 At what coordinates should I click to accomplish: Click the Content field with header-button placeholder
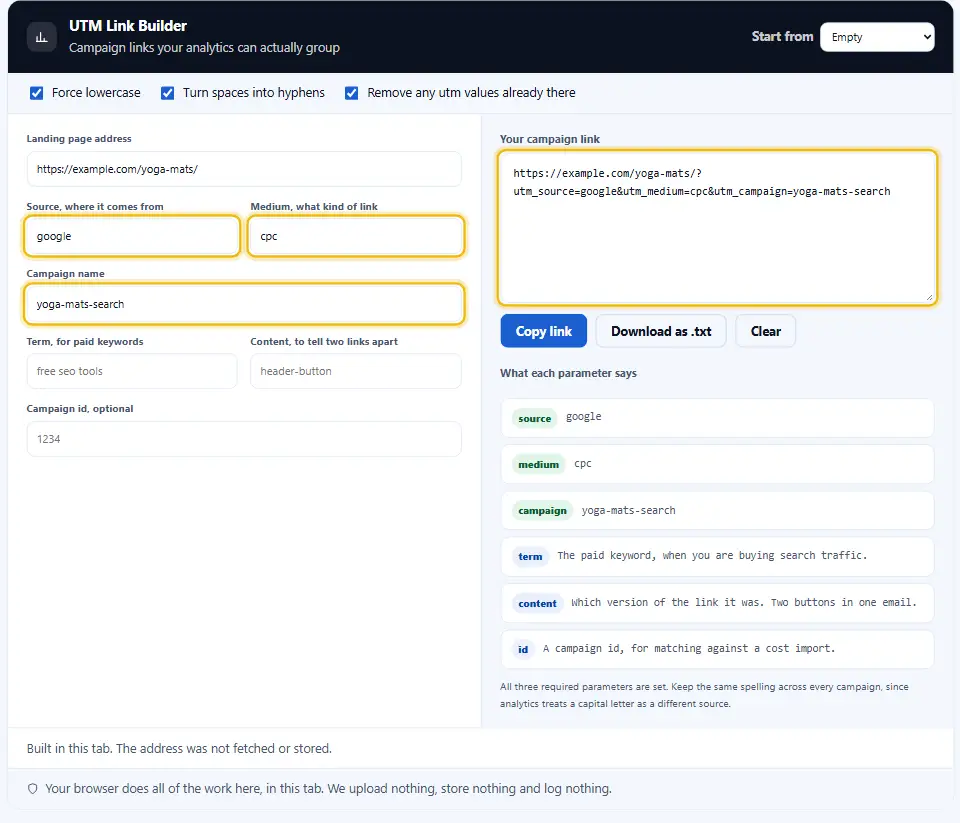click(356, 371)
